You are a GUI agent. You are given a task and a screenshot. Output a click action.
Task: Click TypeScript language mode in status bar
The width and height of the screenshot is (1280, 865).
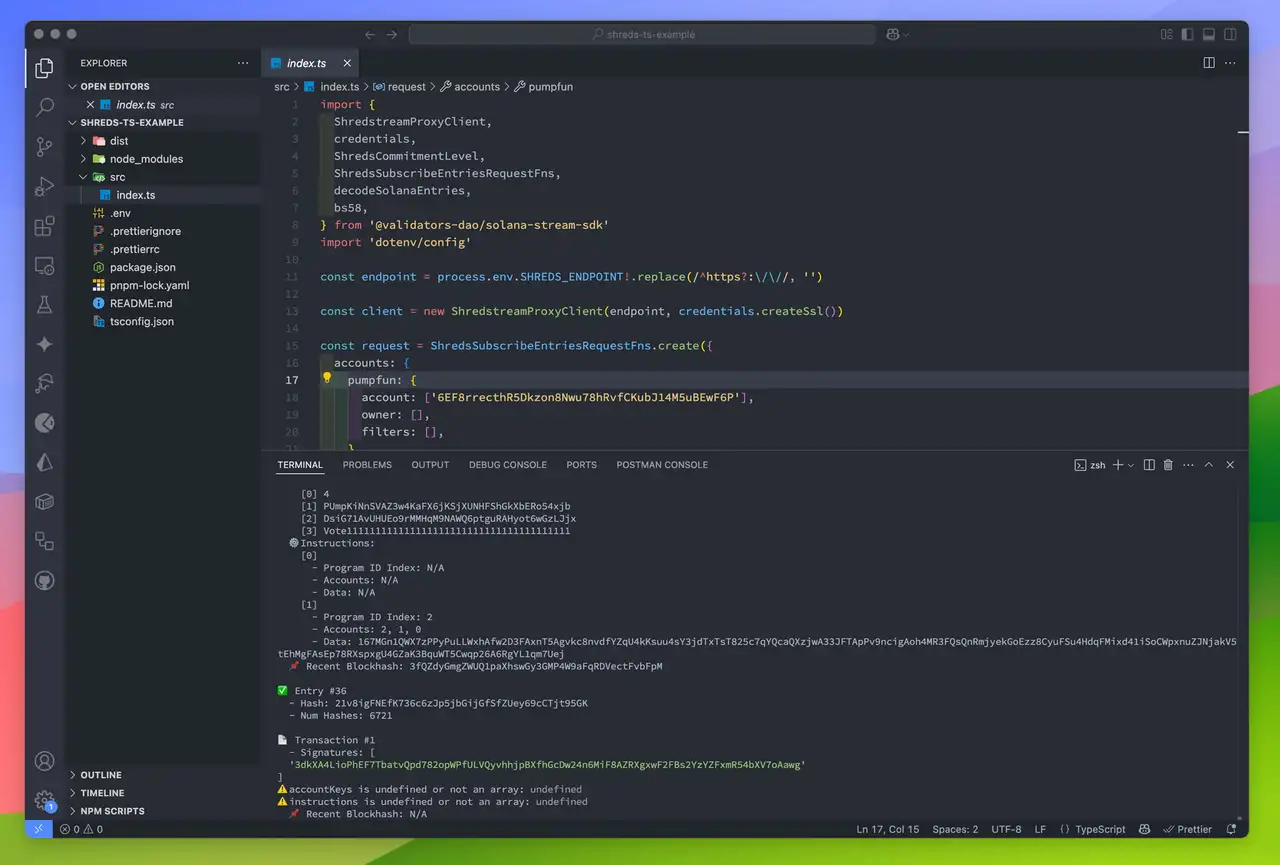1100,829
